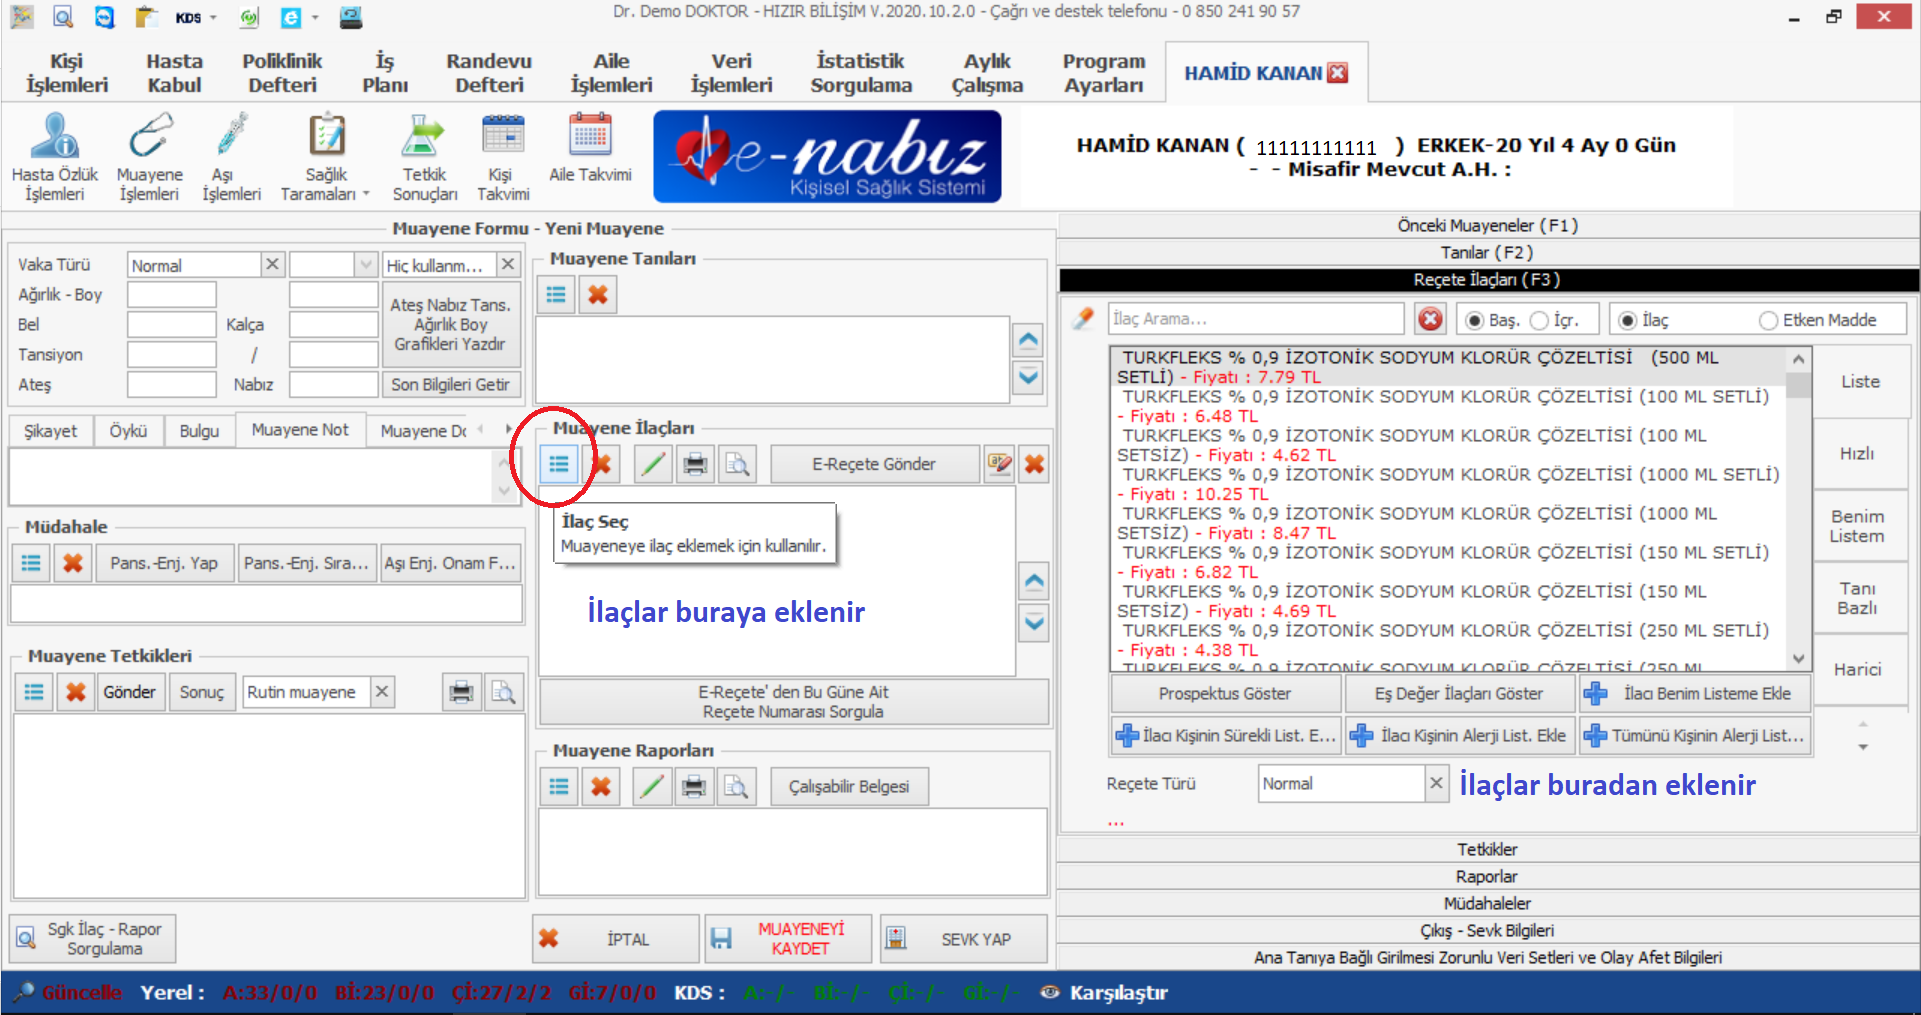Select the Baş. radio option
This screenshot has width=1921, height=1015.
(x=1474, y=320)
